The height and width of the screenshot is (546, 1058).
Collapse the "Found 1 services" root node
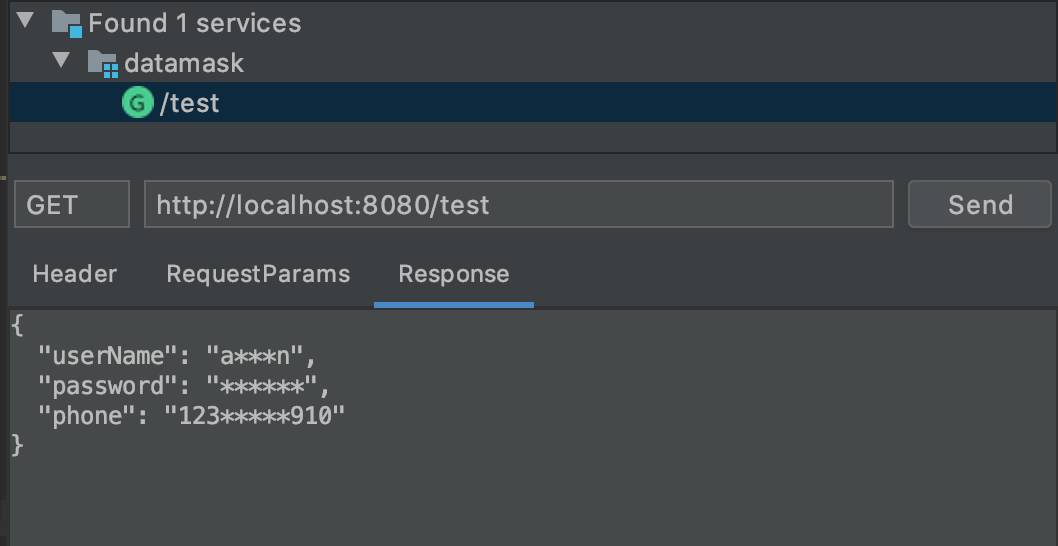point(25,21)
